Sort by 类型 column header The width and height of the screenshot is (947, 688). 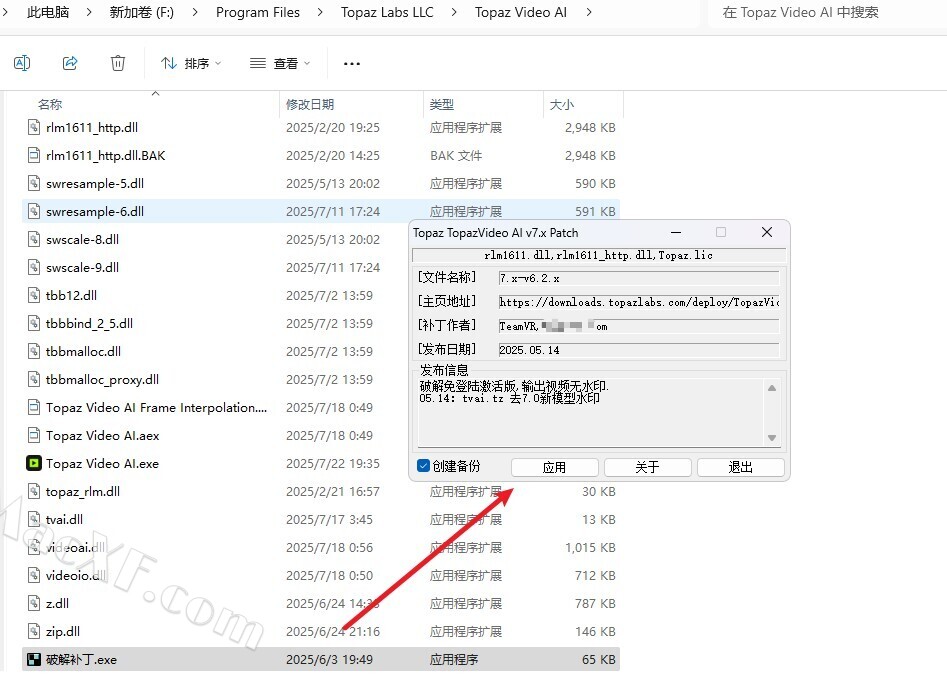point(441,104)
